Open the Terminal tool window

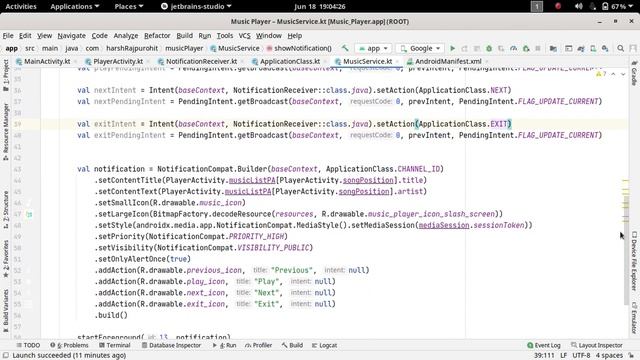(115, 345)
